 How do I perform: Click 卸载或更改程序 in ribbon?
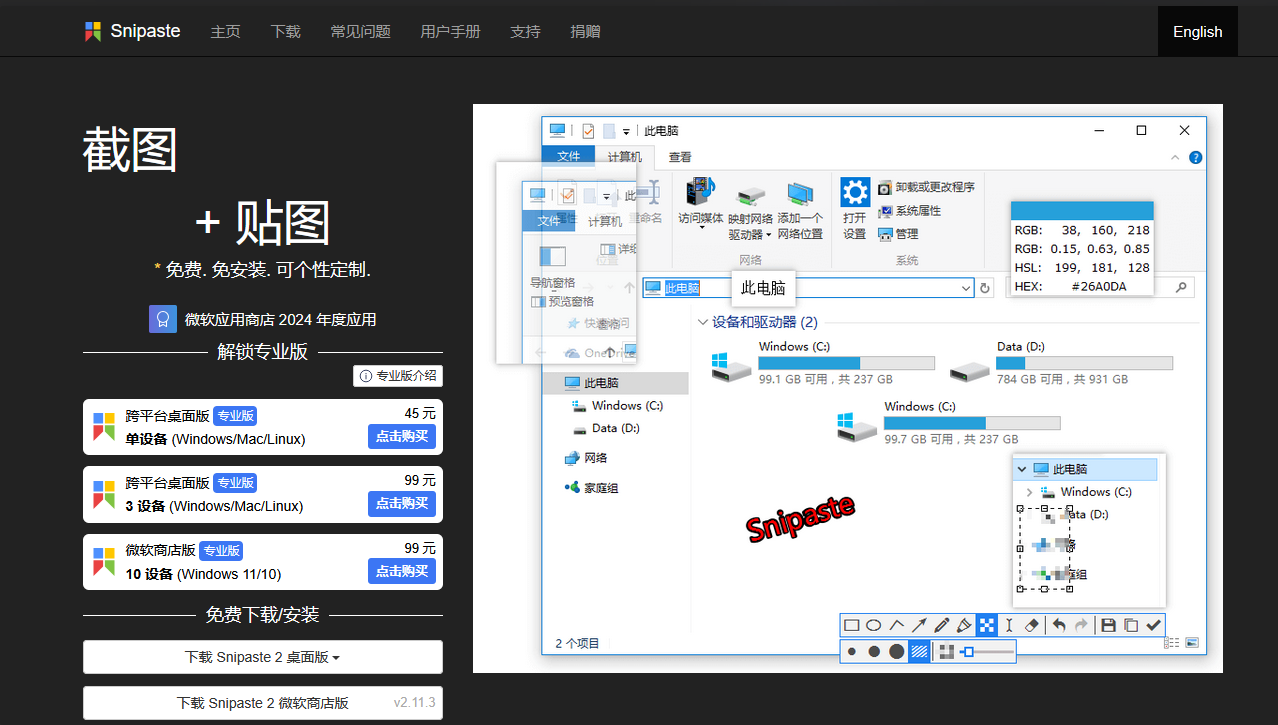pos(926,187)
